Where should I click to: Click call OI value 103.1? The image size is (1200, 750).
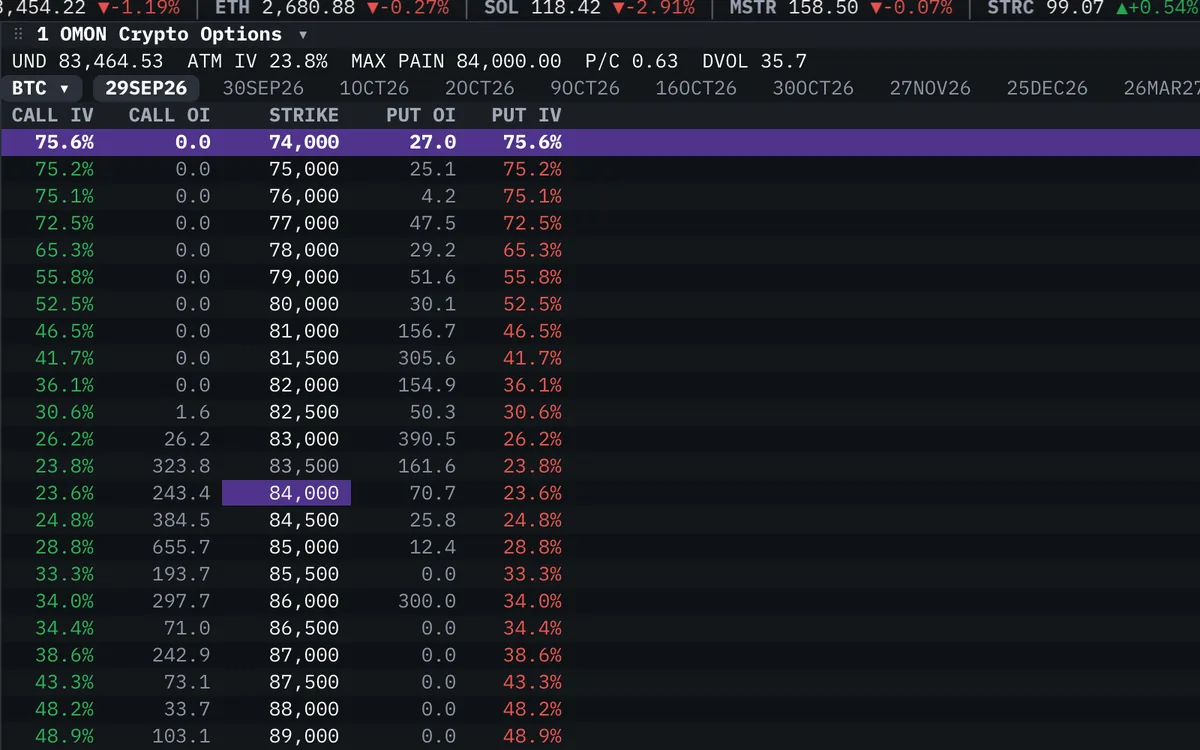tap(182, 736)
